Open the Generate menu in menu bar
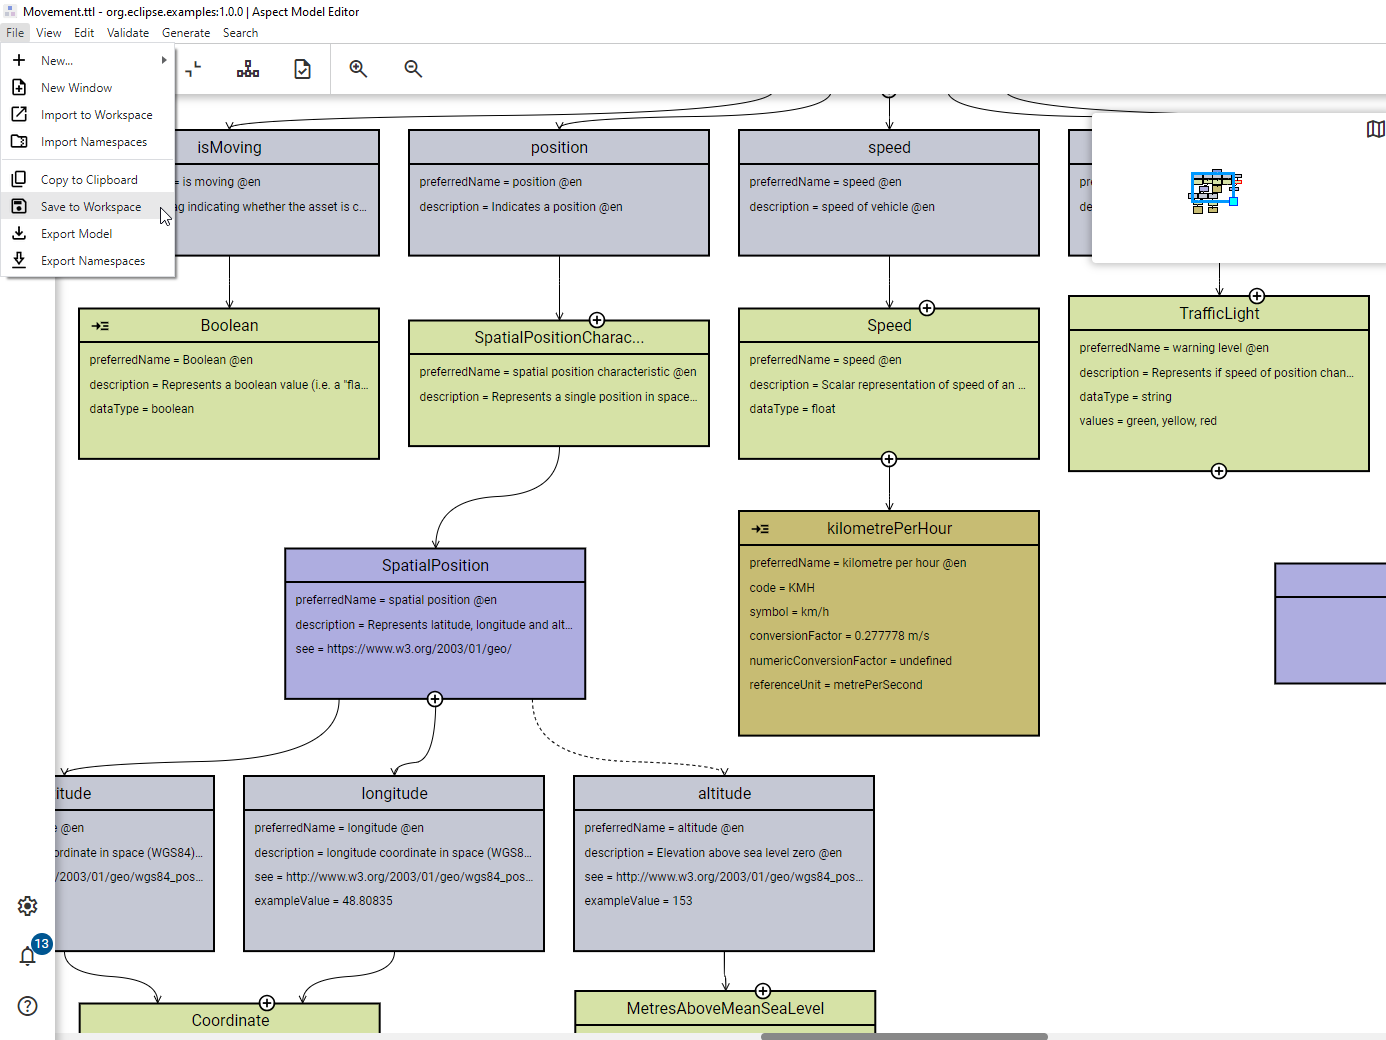Screen dimensions: 1386x1040 pos(186,33)
